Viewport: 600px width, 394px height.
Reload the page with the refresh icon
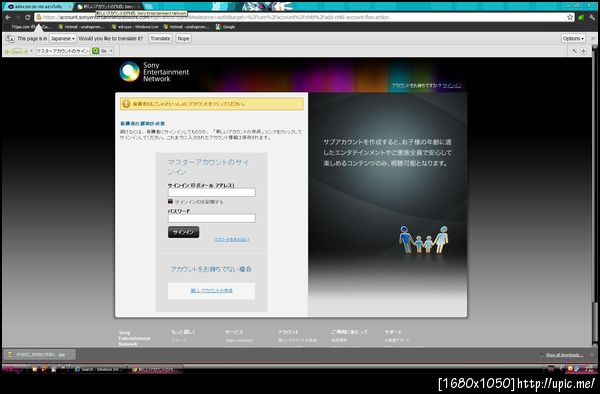coord(28,17)
